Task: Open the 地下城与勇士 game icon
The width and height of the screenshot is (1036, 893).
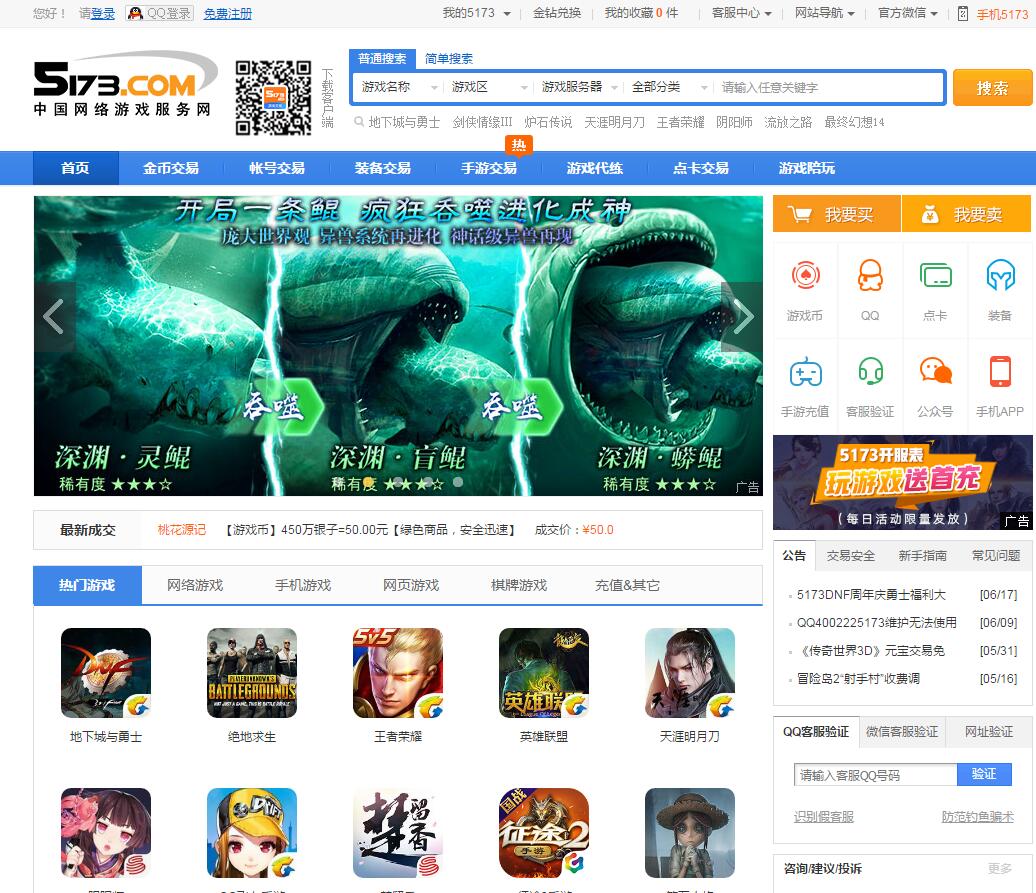Action: (106, 673)
